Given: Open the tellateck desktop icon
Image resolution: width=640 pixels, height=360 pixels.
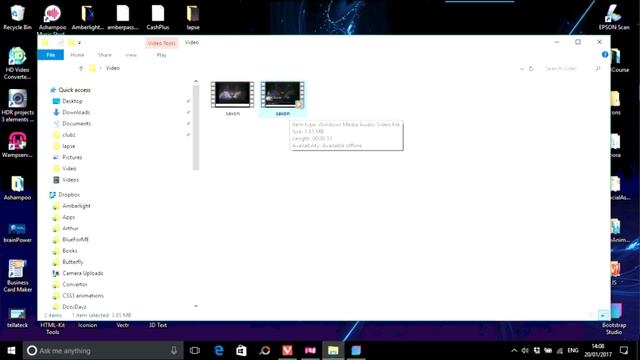Looking at the screenshot, I should tap(17, 318).
